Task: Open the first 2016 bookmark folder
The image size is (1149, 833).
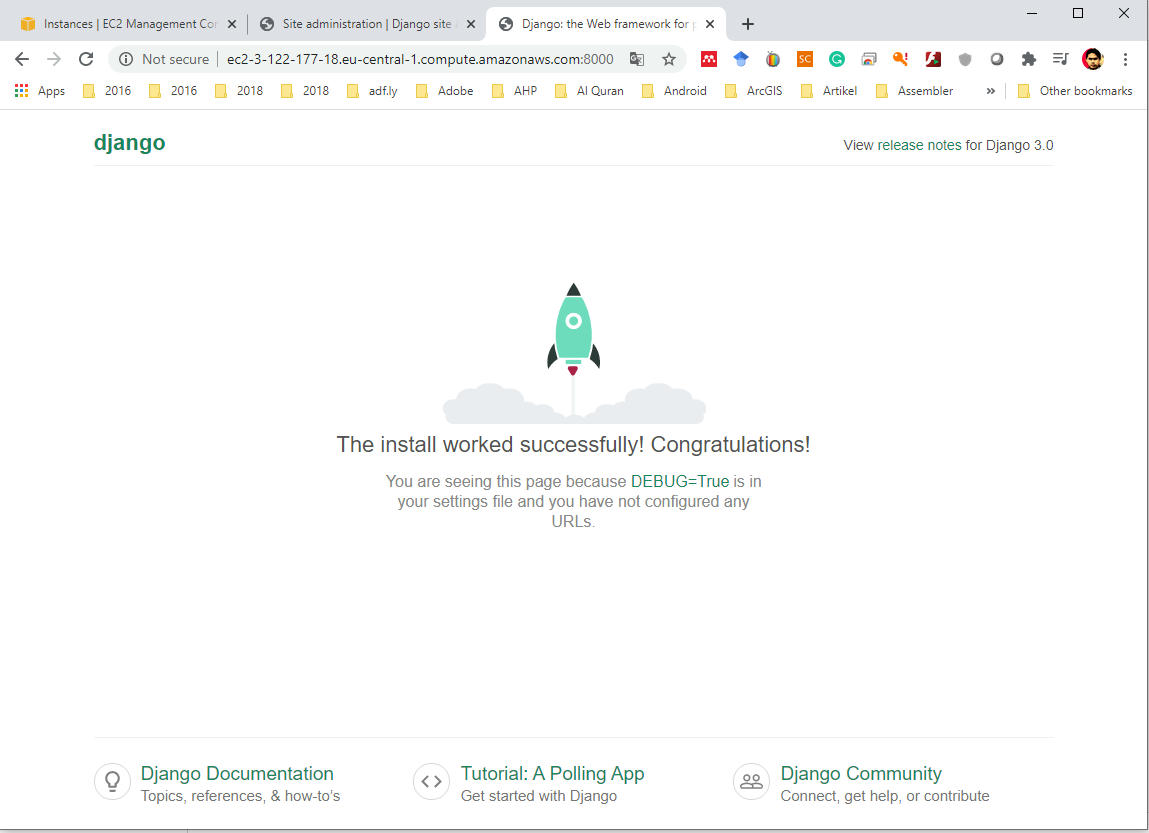Action: pos(107,91)
